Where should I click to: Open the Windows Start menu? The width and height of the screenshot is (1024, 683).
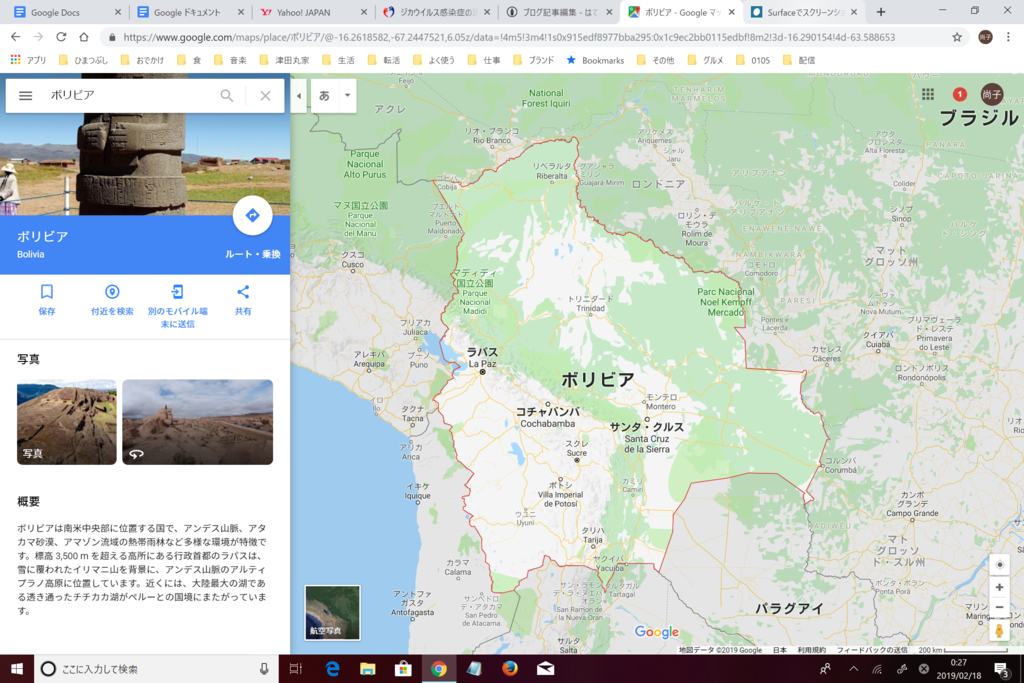point(16,669)
